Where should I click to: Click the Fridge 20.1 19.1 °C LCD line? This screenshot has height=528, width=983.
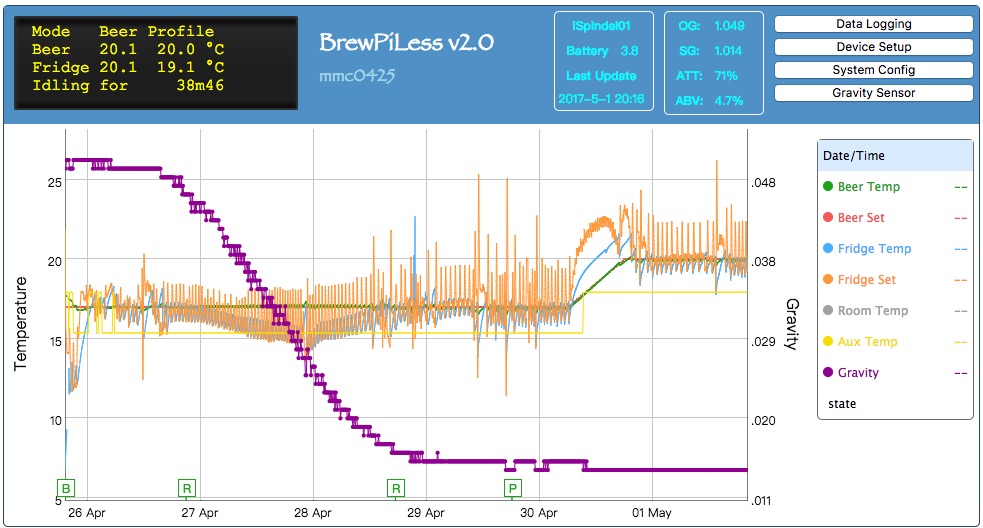tap(128, 67)
